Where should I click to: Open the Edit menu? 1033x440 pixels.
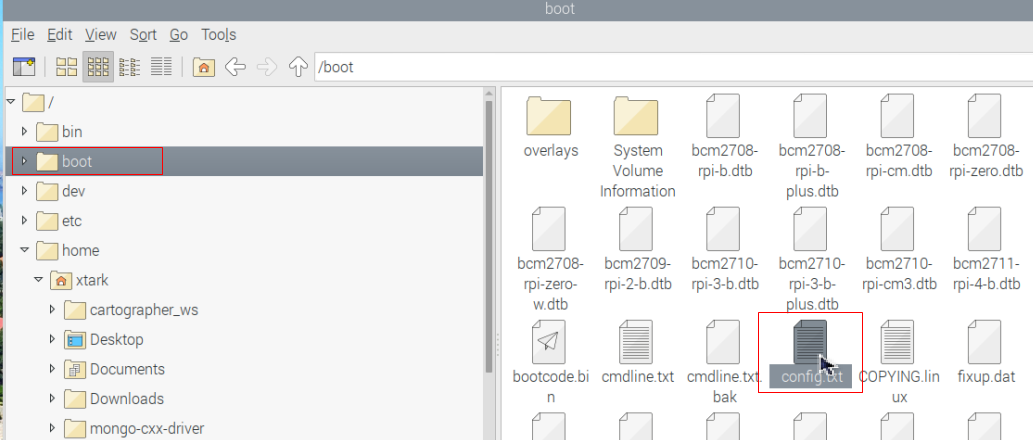point(59,35)
